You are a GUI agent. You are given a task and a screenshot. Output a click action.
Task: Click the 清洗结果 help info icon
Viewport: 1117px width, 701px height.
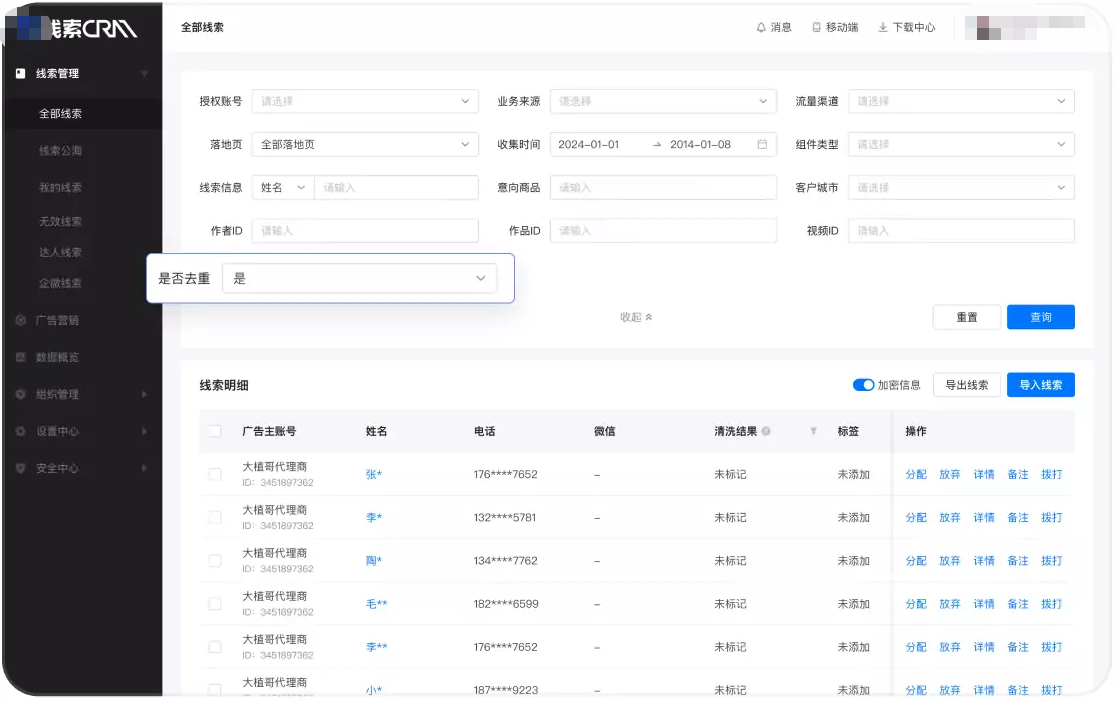point(766,431)
